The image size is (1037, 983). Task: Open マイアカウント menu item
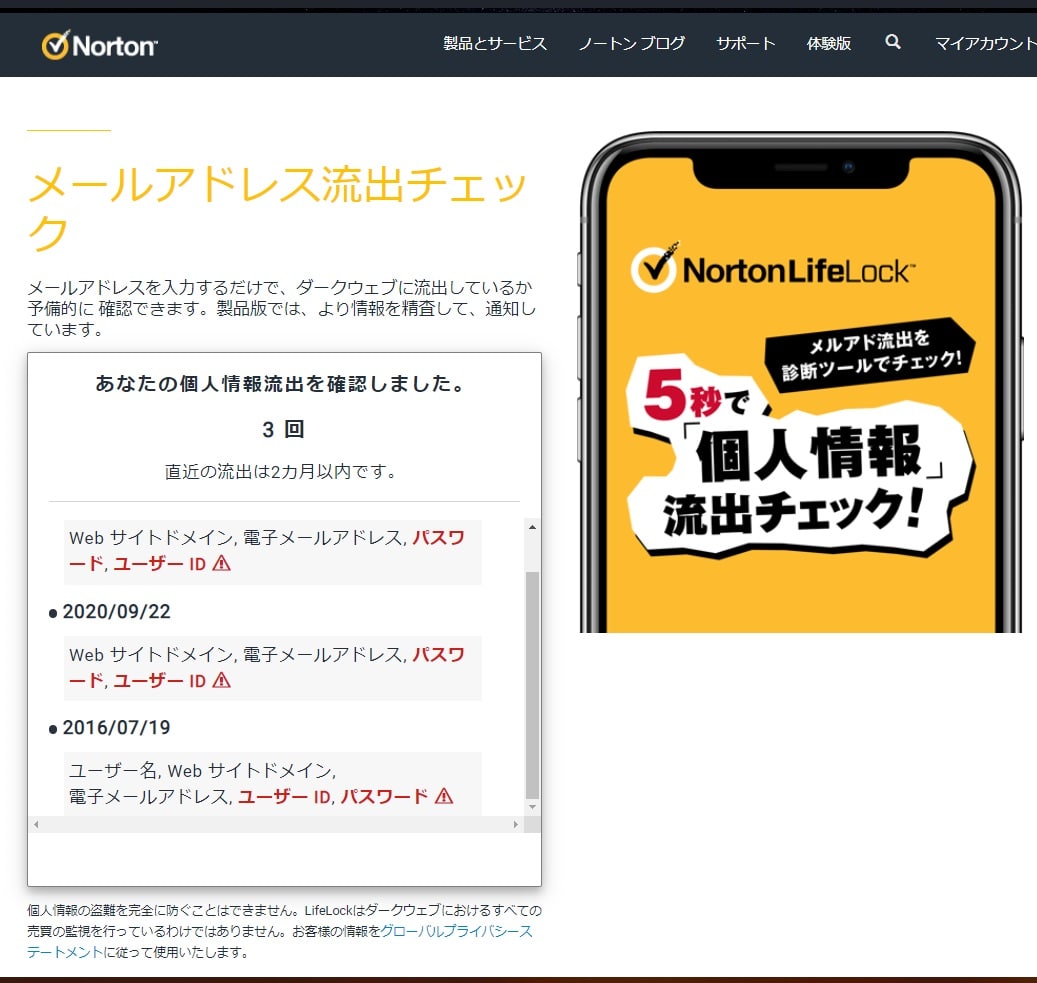point(985,44)
